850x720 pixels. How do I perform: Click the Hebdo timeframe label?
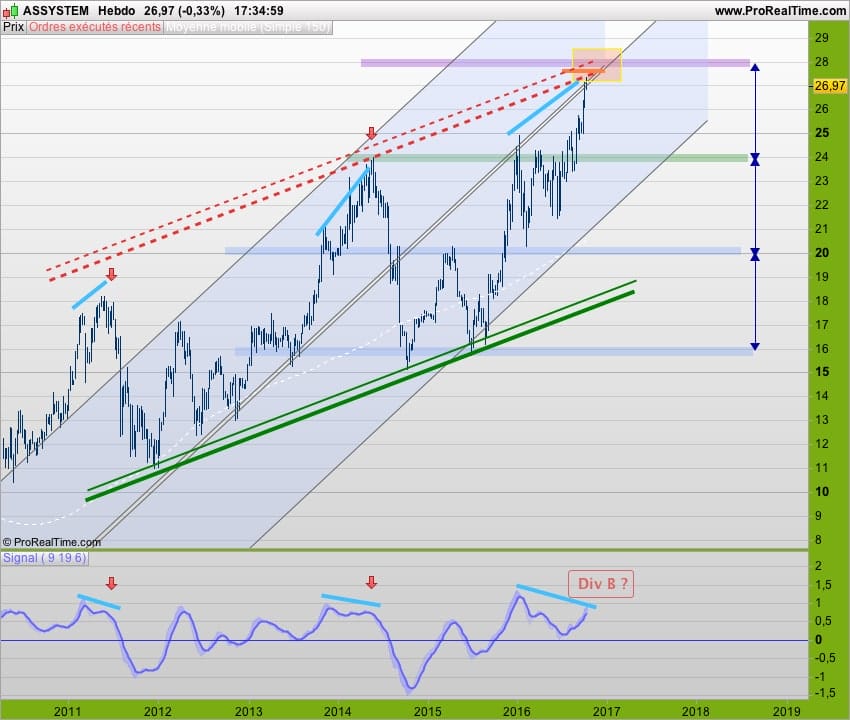click(x=117, y=11)
